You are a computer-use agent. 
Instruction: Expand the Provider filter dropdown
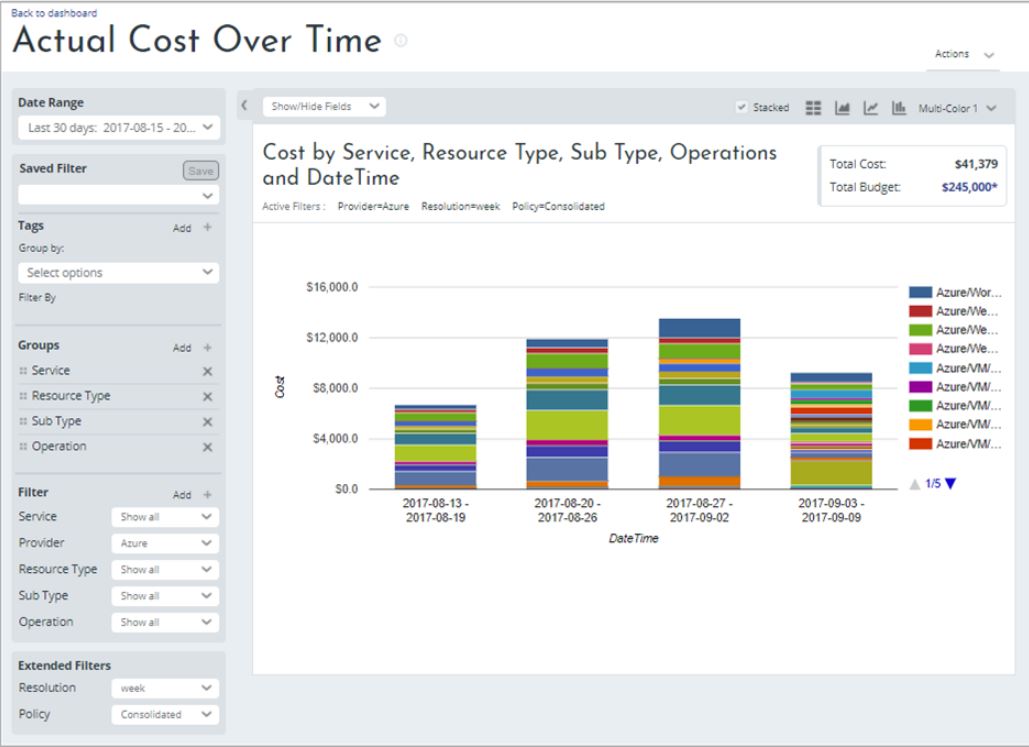tap(163, 543)
